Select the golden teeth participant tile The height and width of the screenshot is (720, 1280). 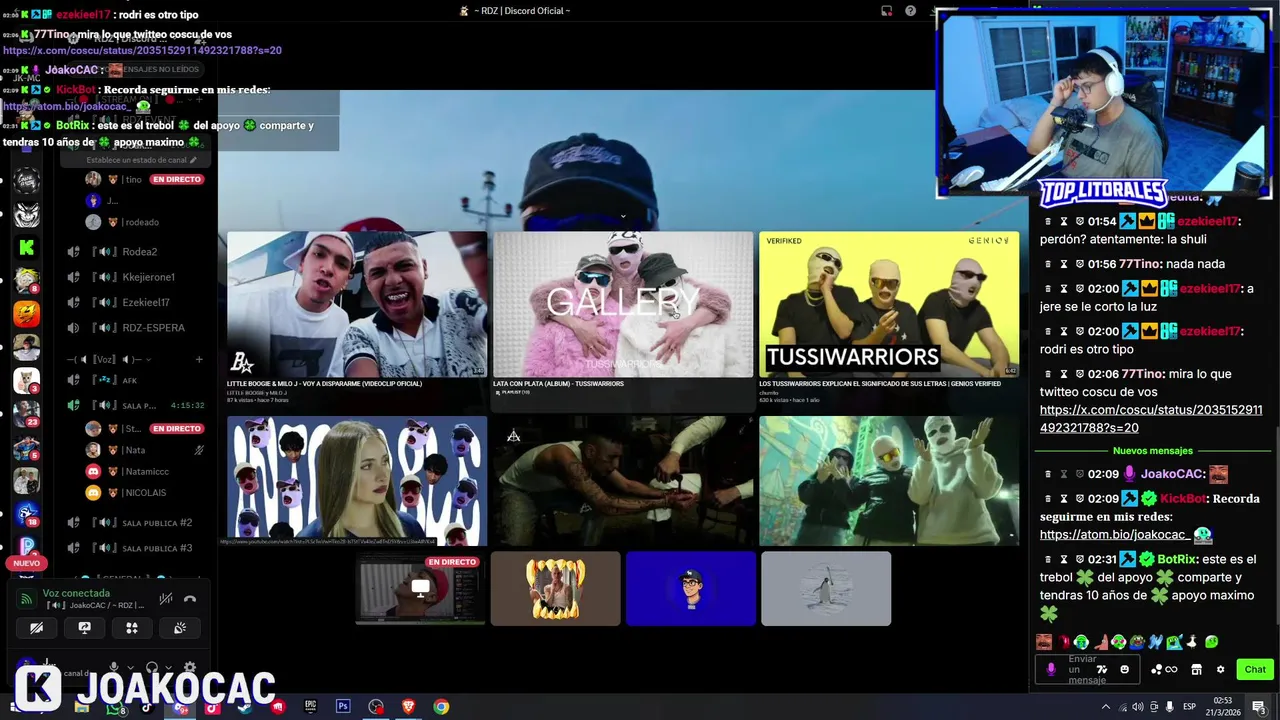coord(556,588)
